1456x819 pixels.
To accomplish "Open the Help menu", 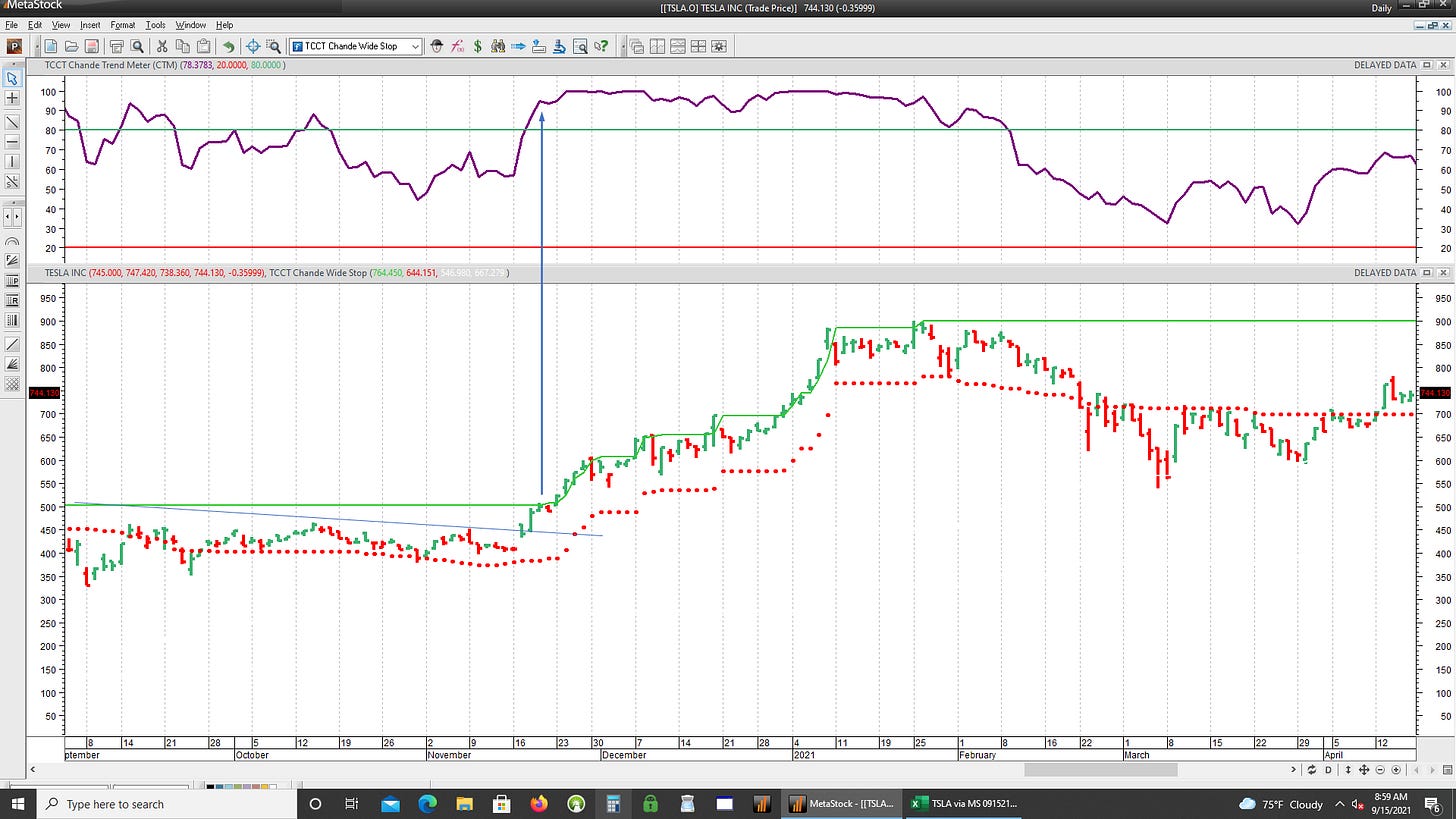I will [224, 24].
